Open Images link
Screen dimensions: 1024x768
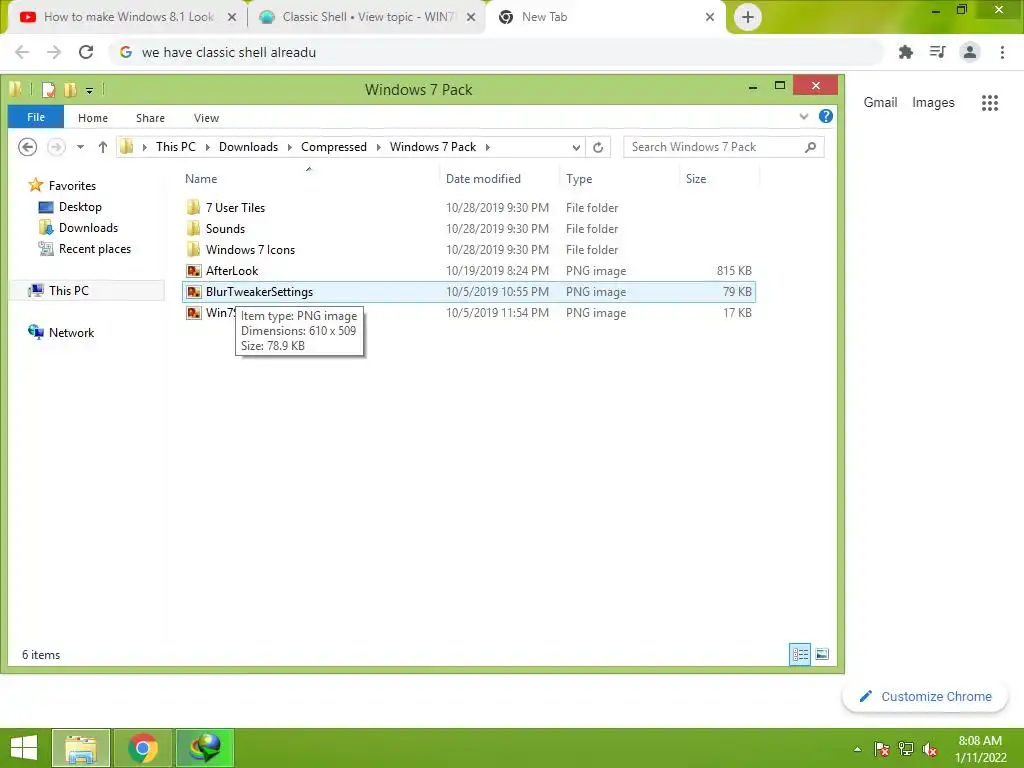(x=933, y=103)
